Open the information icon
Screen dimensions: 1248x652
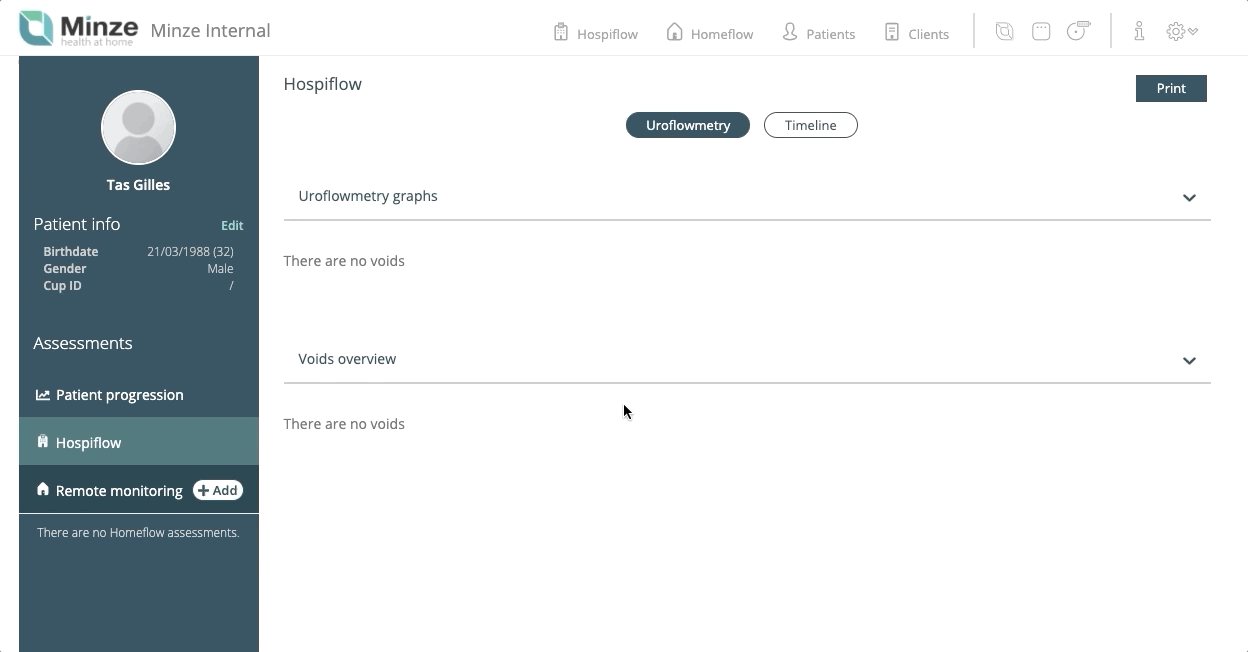[x=1139, y=31]
